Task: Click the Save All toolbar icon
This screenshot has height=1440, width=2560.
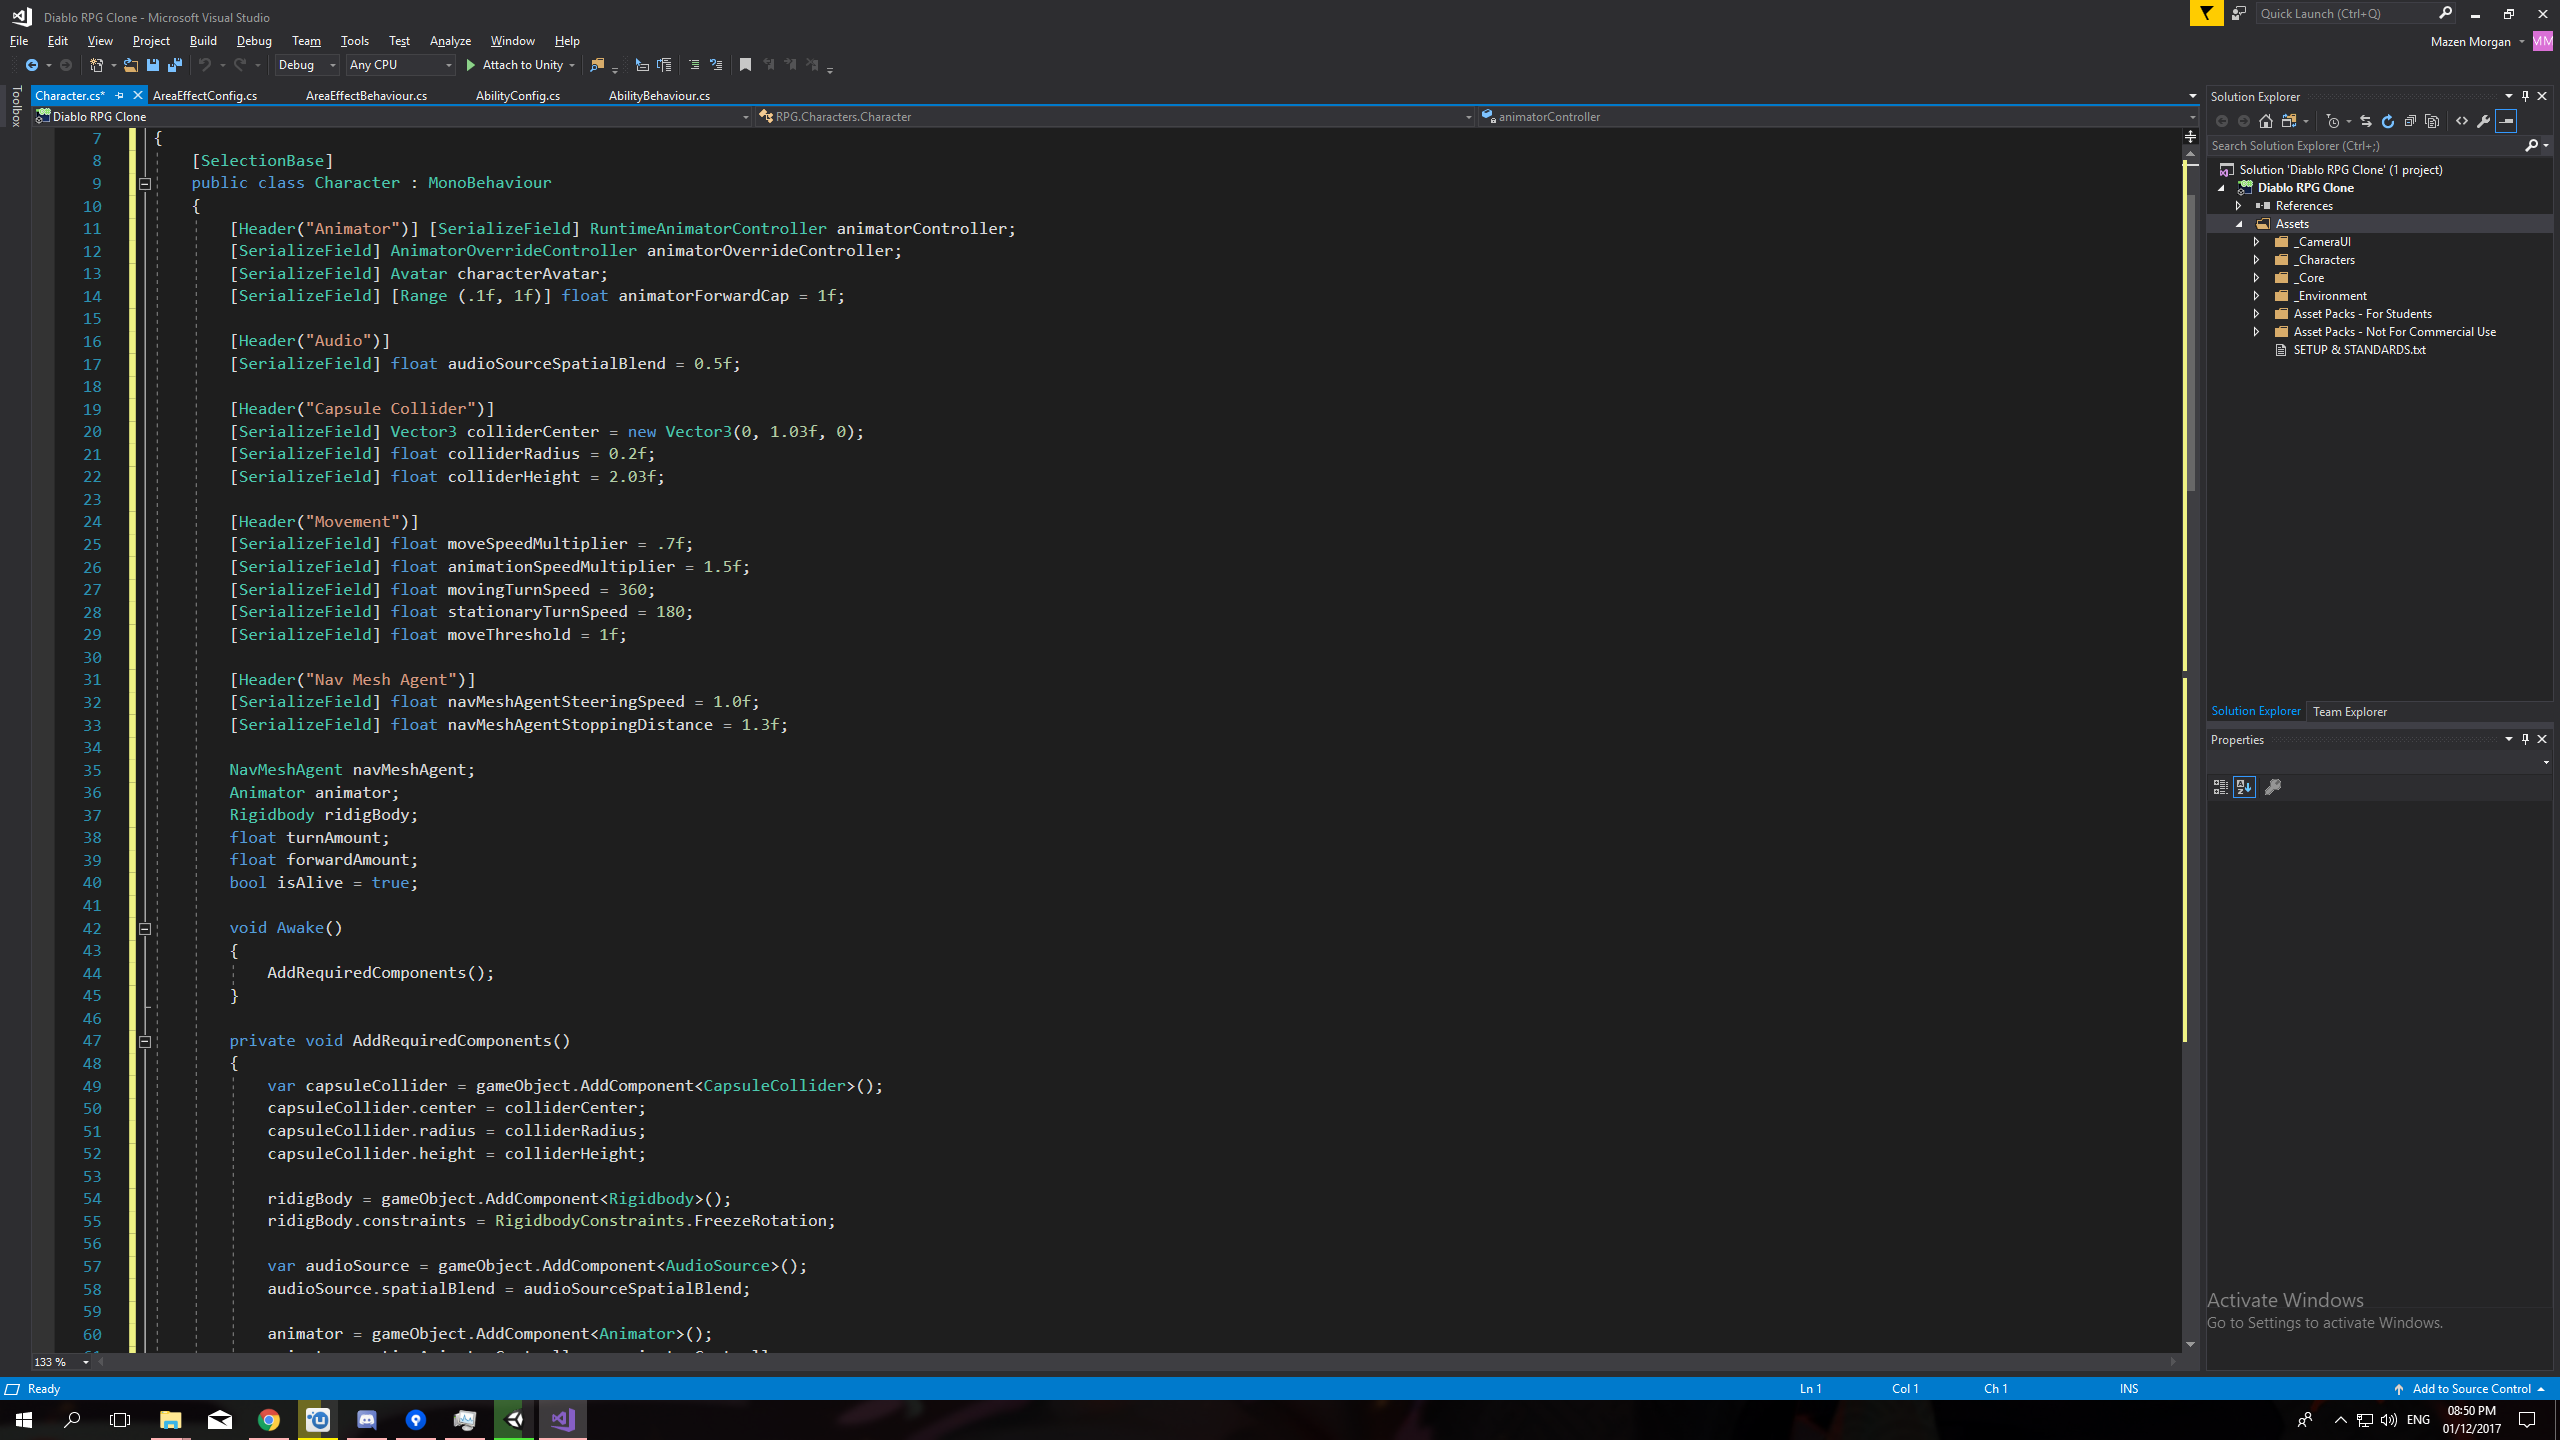Action: (x=175, y=65)
